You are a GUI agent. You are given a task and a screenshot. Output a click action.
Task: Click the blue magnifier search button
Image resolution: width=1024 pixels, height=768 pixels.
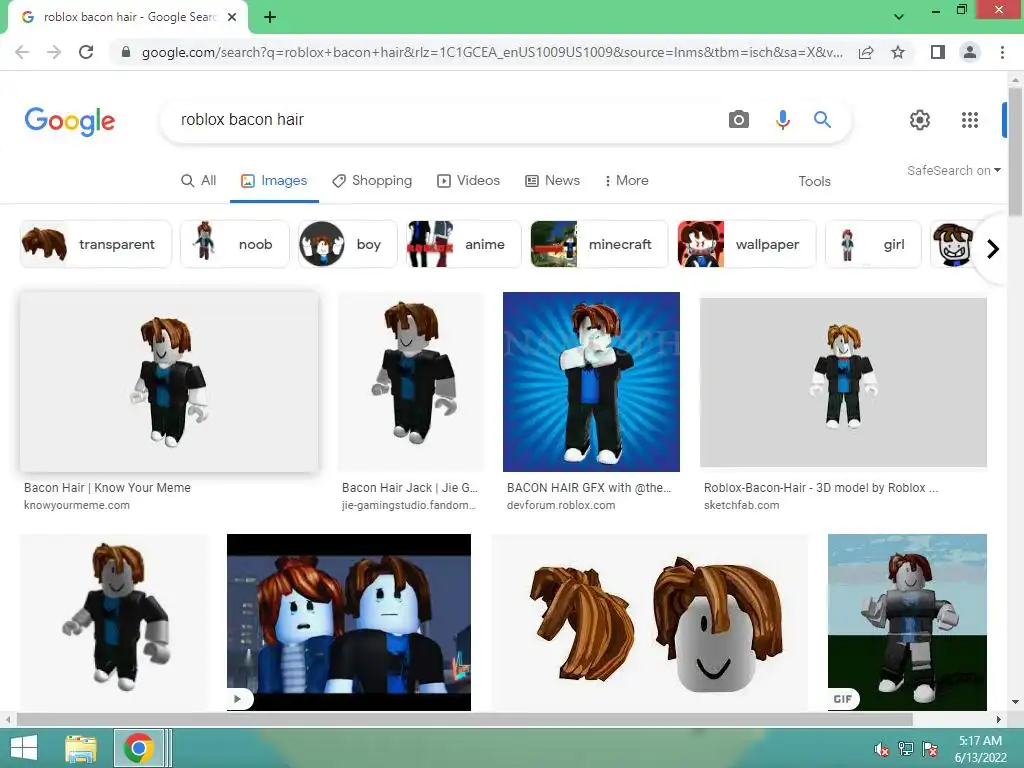(822, 120)
